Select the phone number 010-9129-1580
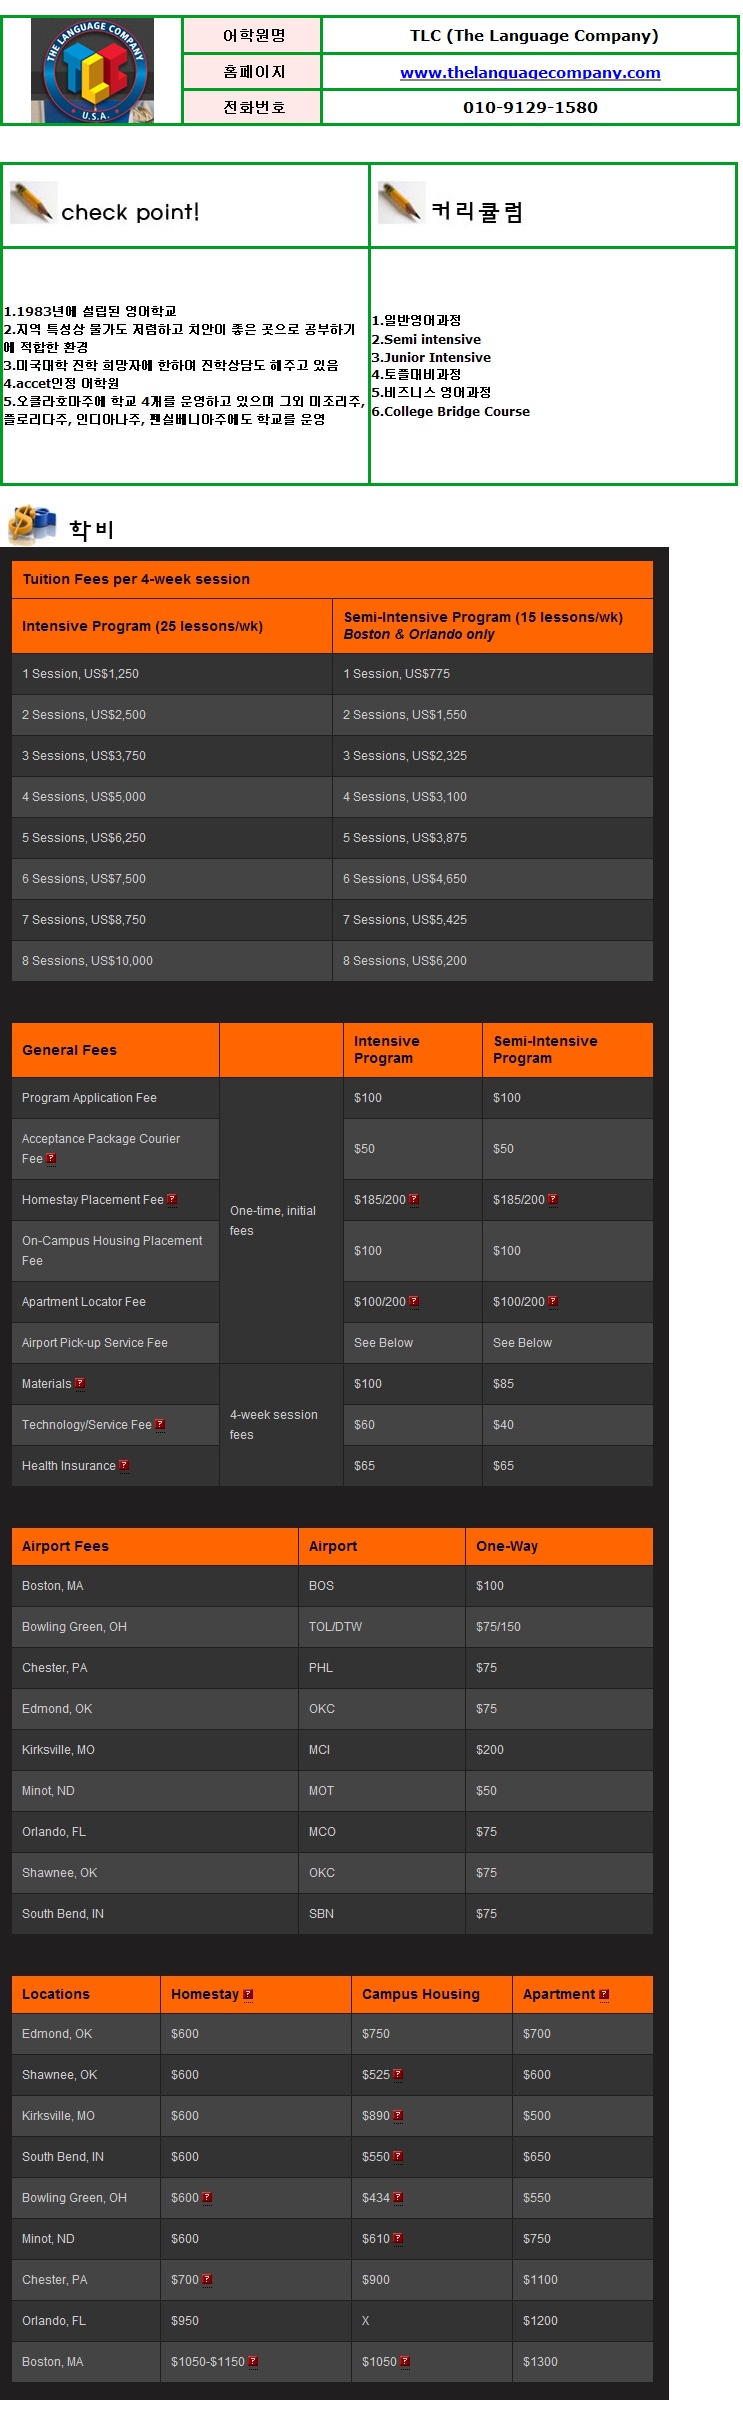Screen dimensions: 743x2433 530,107
